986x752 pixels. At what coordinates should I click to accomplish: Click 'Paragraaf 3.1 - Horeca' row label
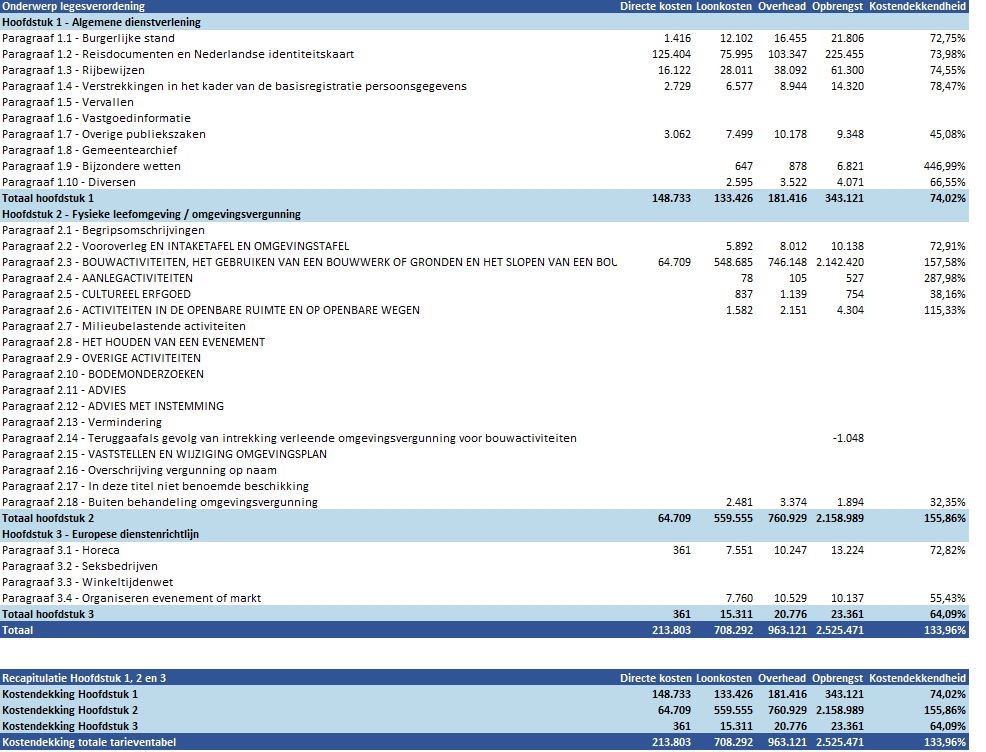(61, 550)
